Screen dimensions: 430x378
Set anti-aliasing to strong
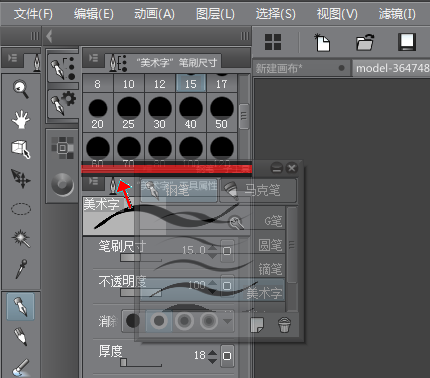pyautogui.click(x=209, y=321)
